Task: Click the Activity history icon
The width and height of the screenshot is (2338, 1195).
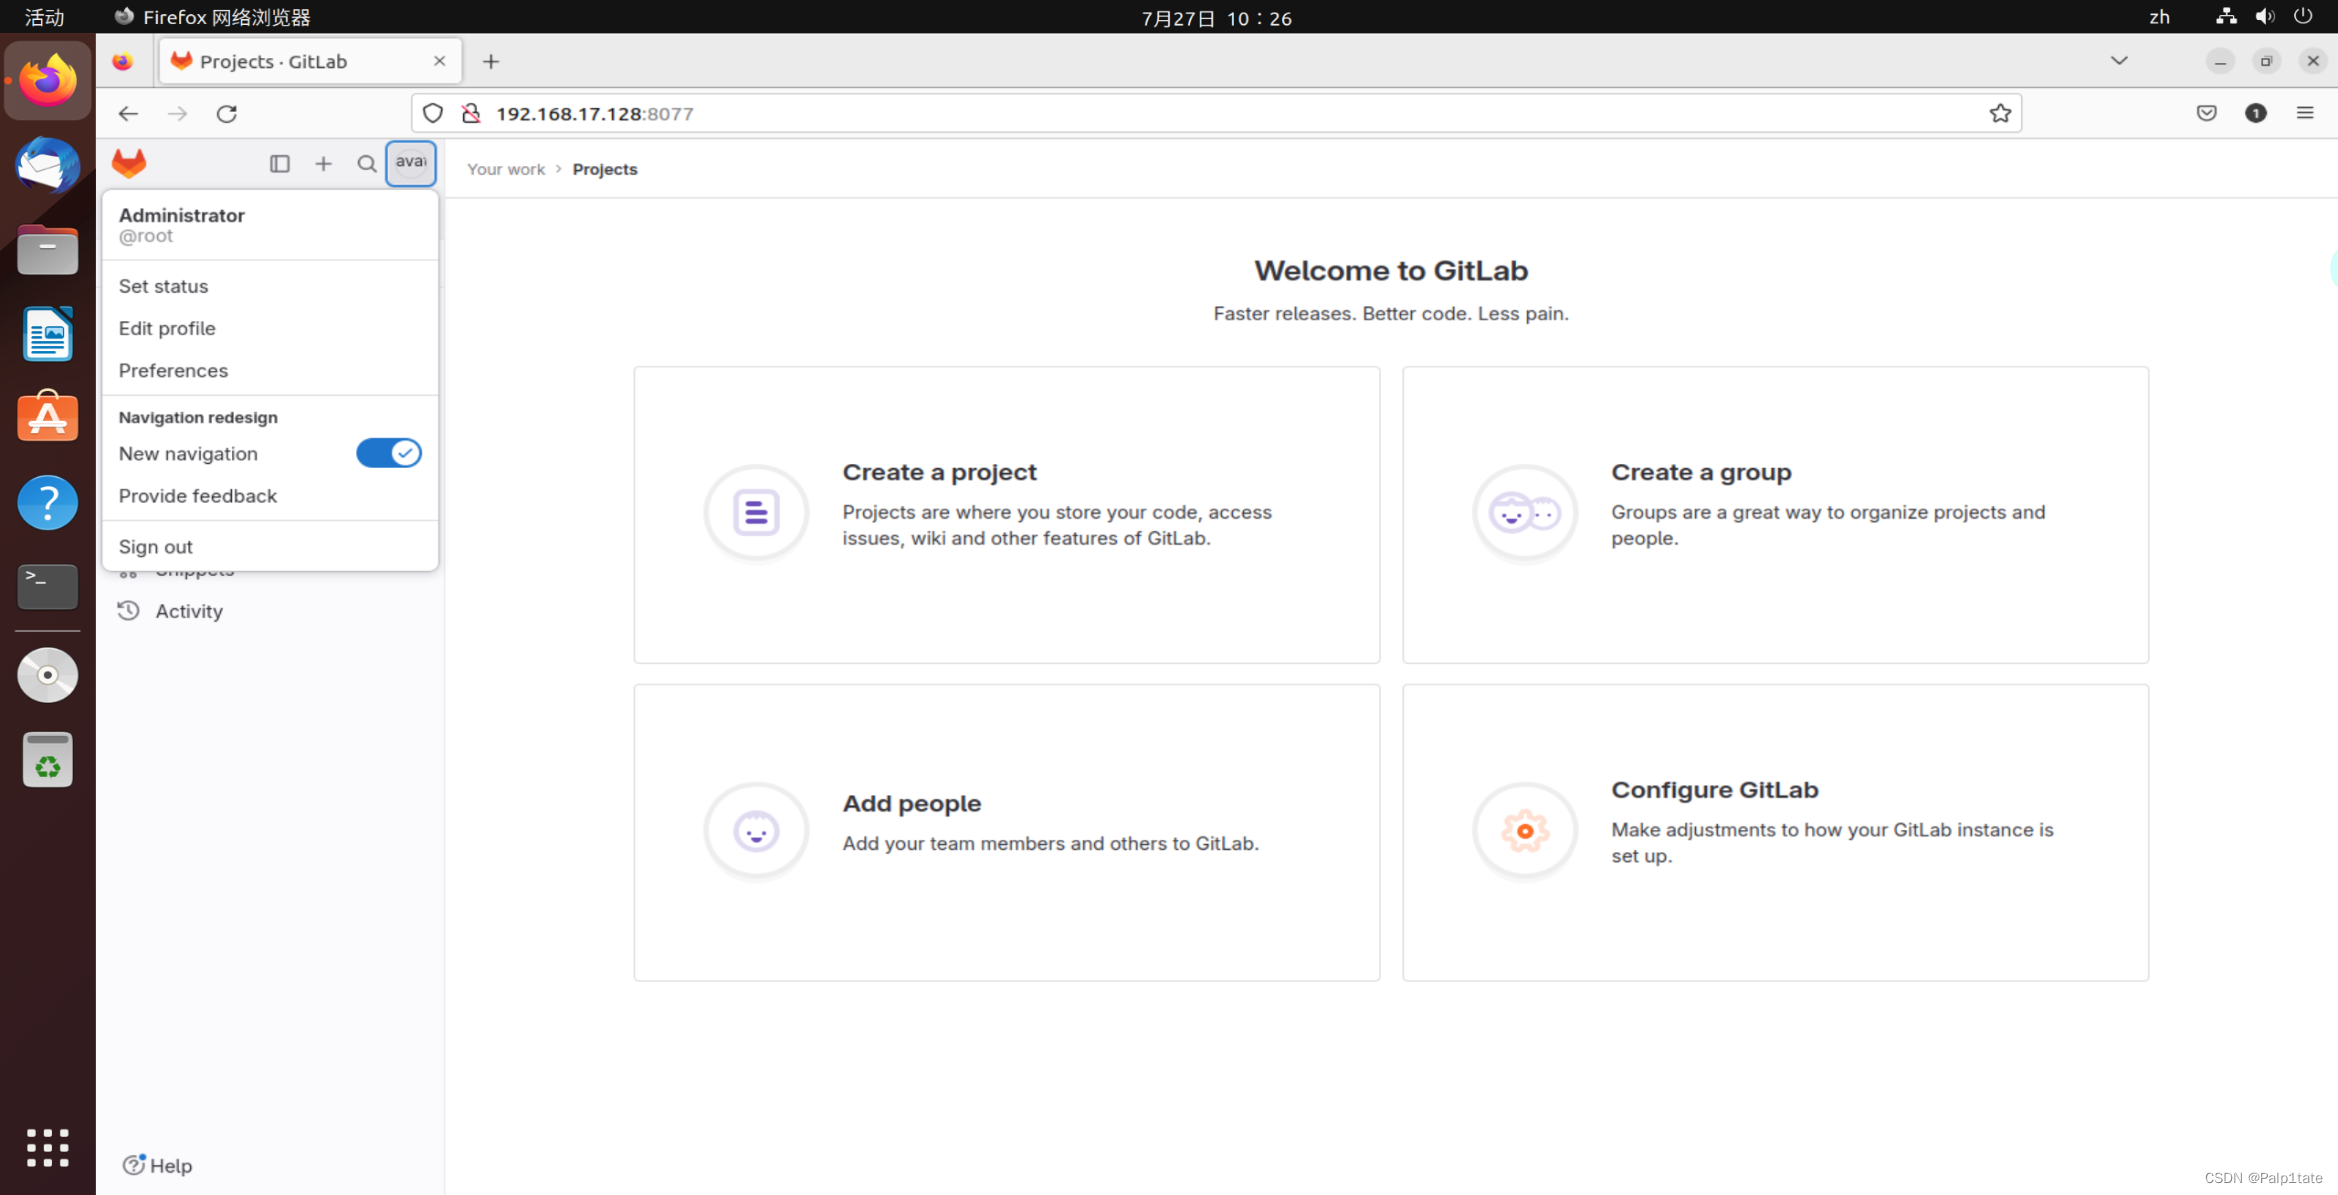Action: (128, 610)
